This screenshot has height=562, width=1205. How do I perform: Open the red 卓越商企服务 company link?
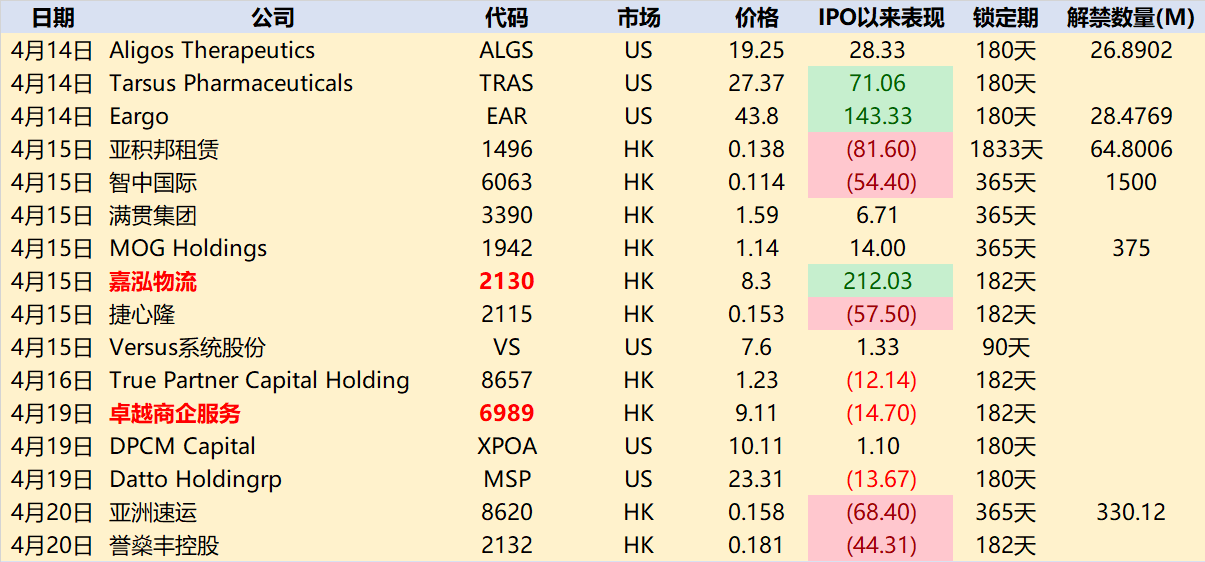click(x=175, y=414)
